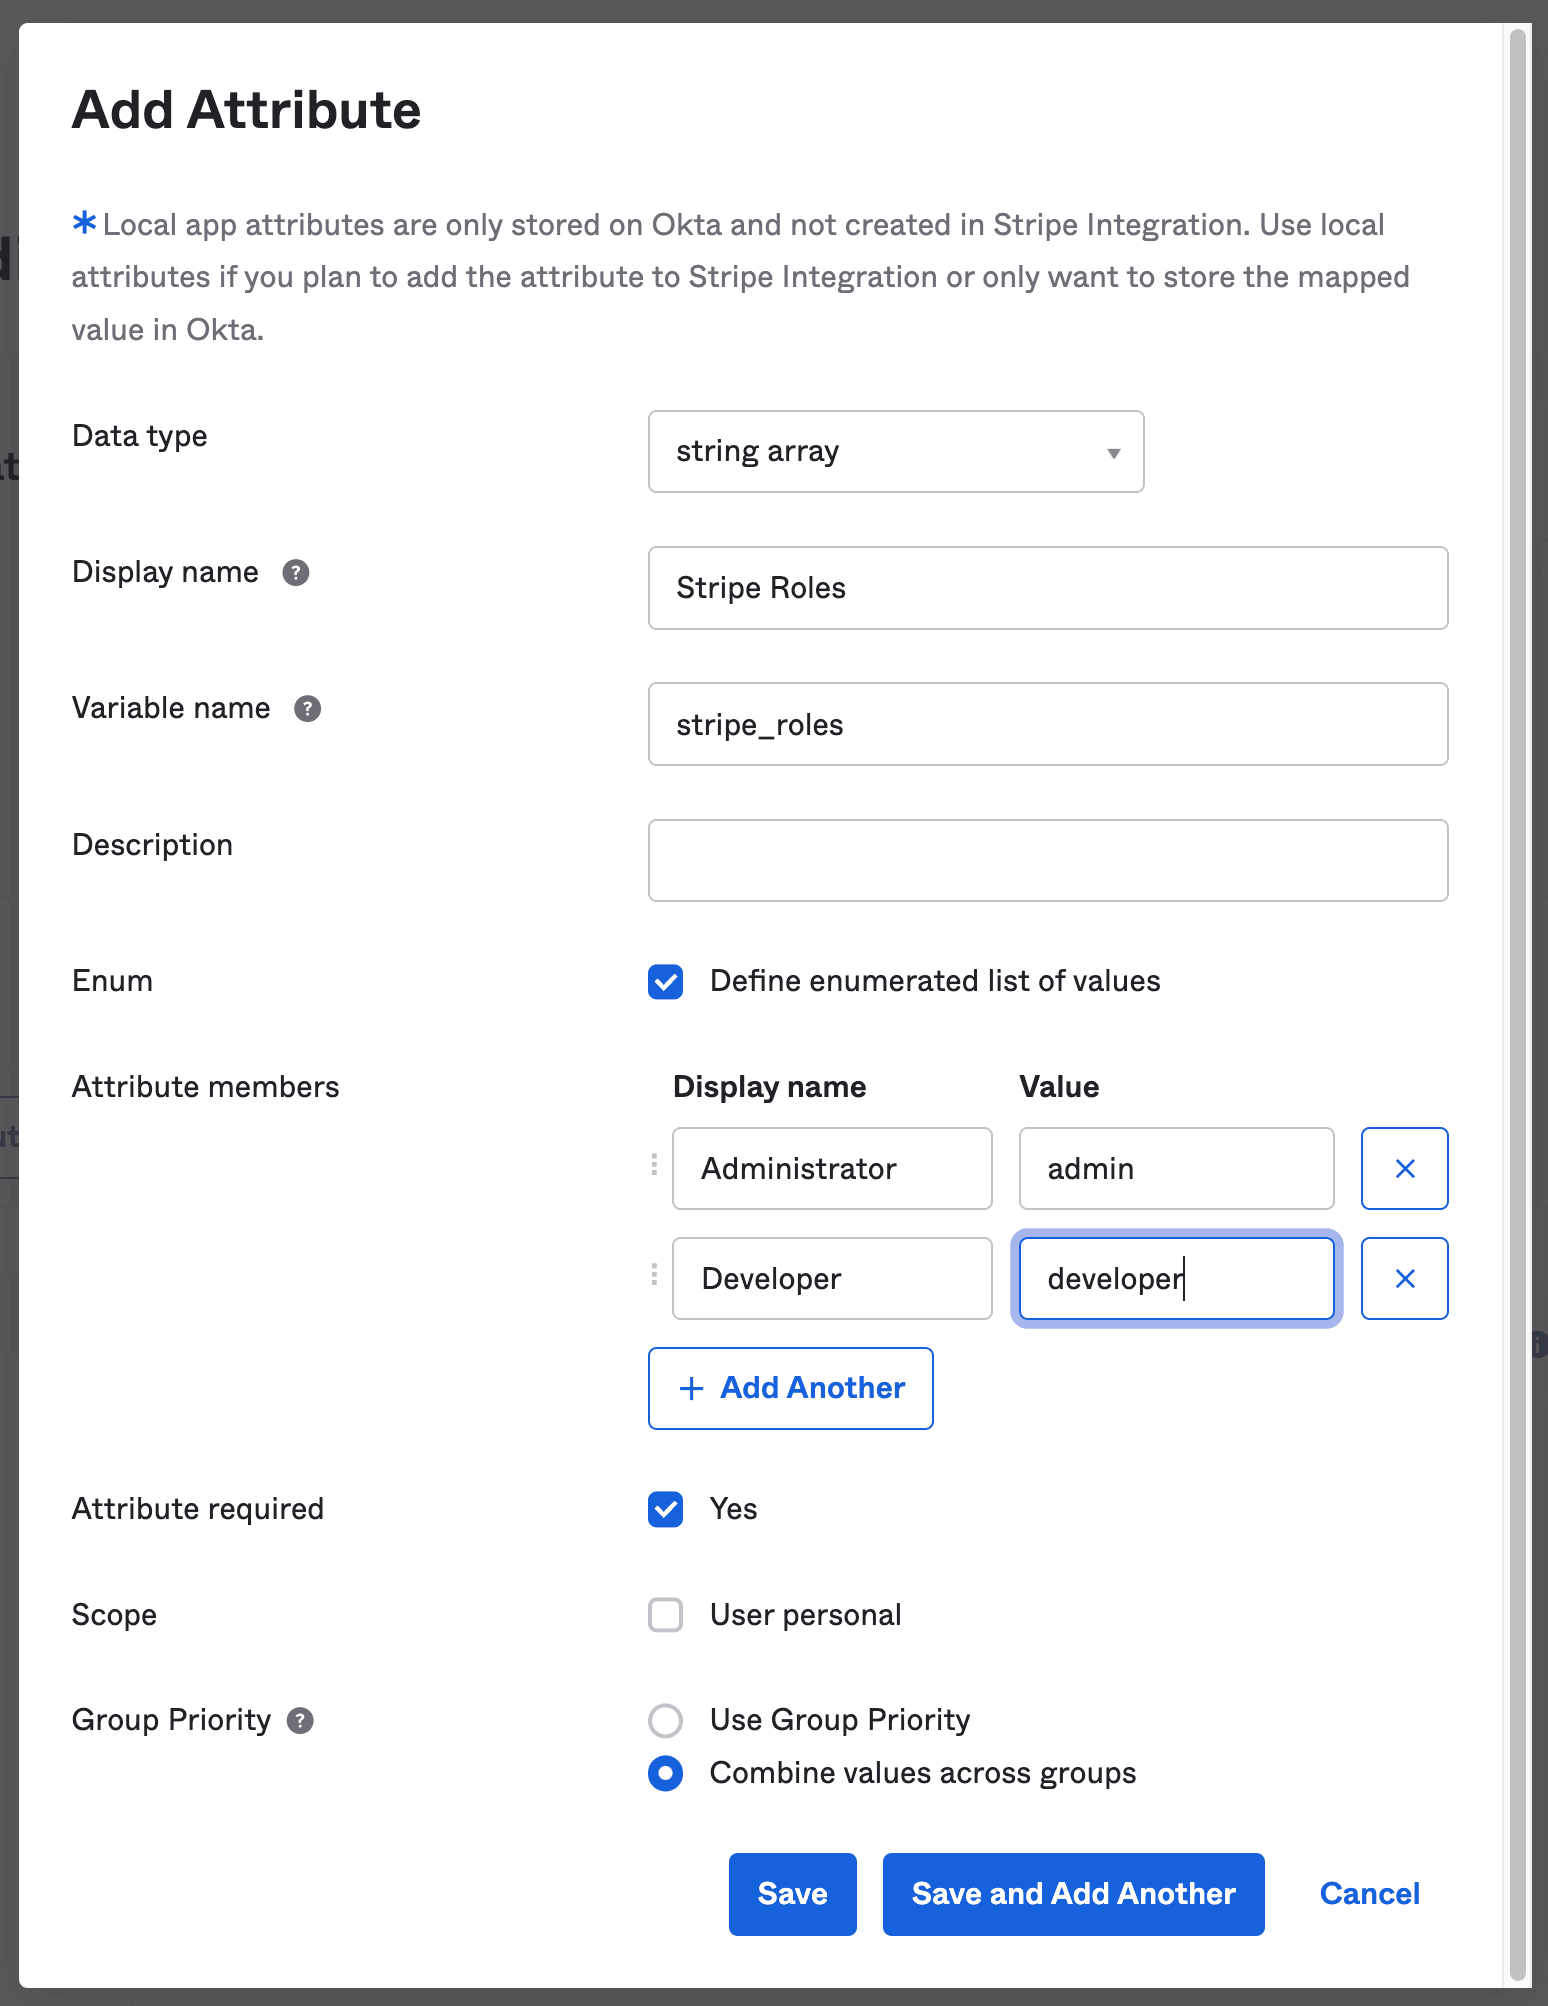The image size is (1548, 2006).
Task: Click the Add Attribute heading
Action: (246, 110)
